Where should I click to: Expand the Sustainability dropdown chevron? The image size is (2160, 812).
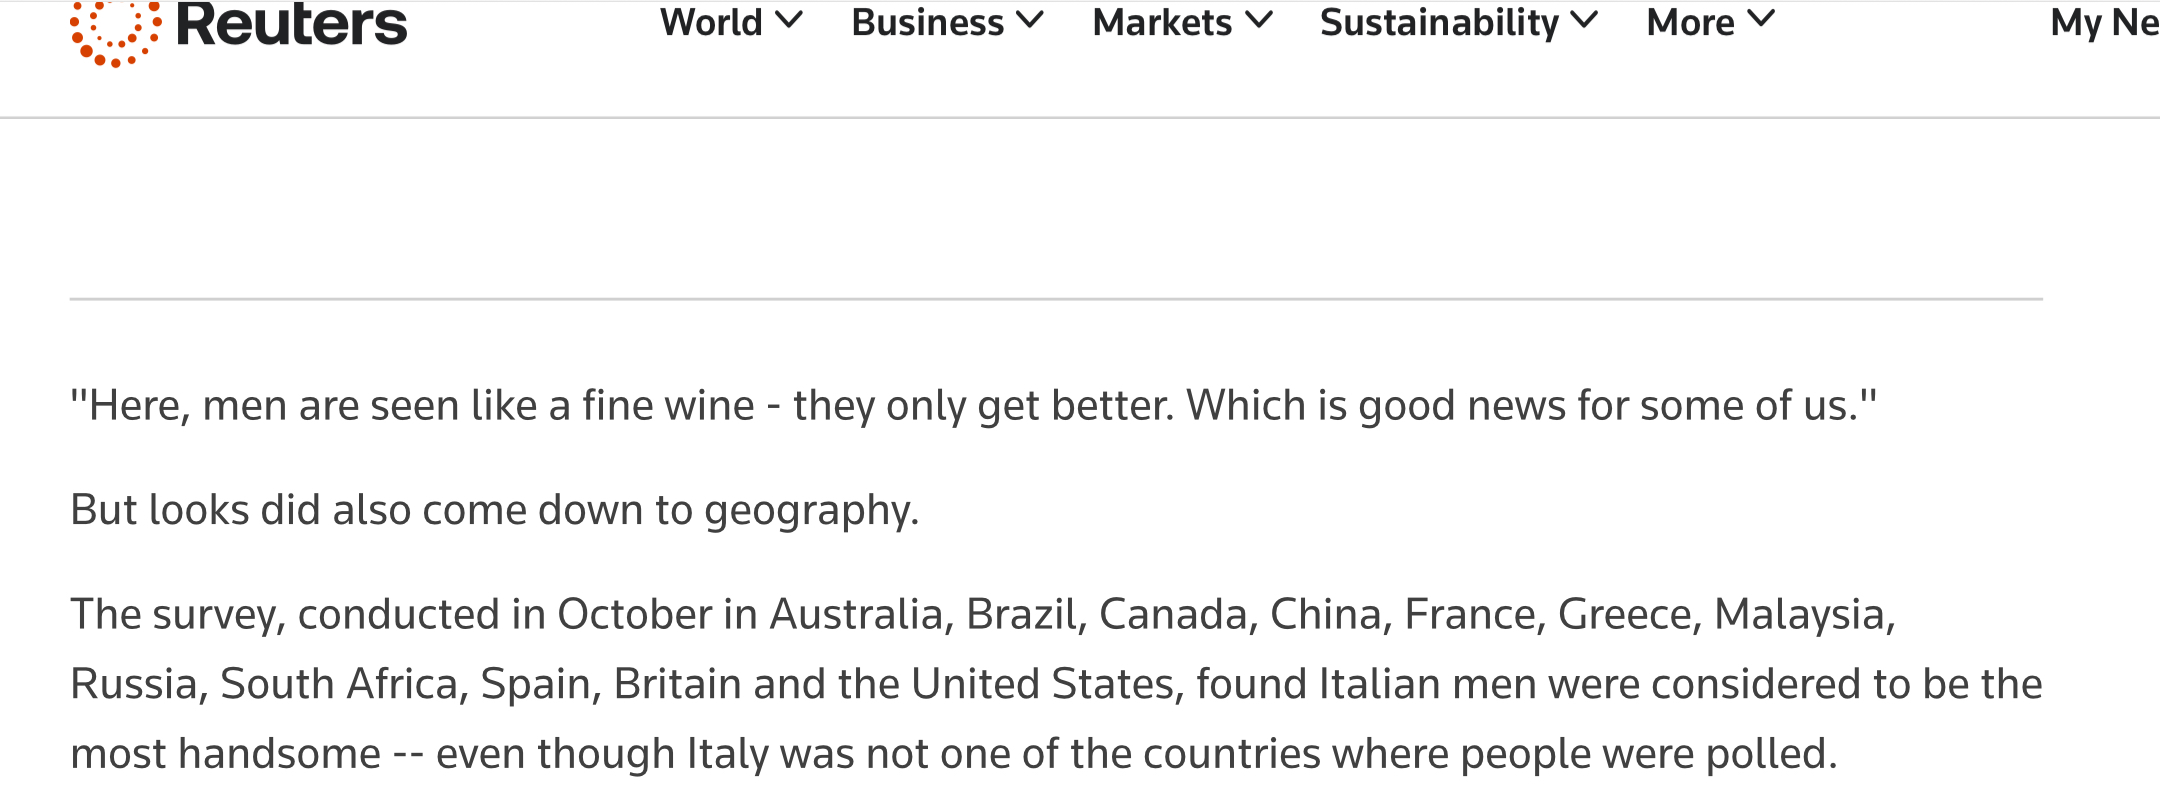(x=1585, y=20)
